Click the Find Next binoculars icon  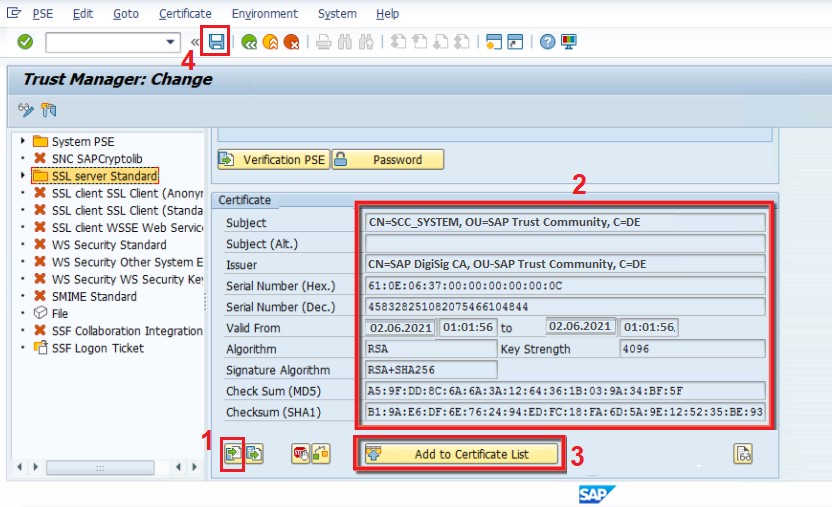tap(366, 41)
